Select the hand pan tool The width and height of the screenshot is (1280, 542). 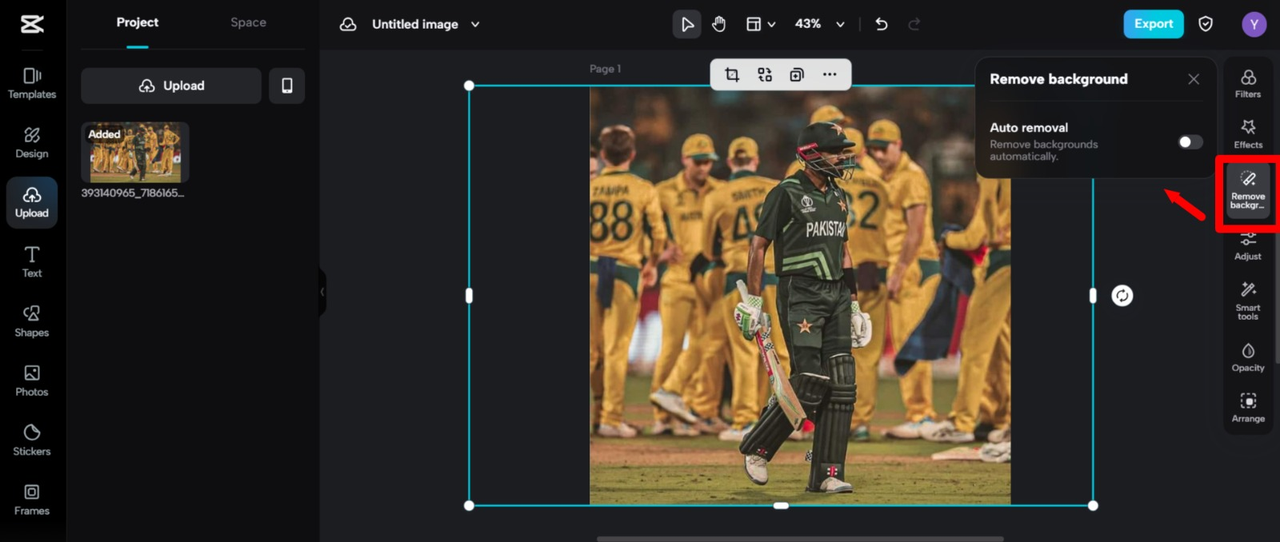pyautogui.click(x=719, y=24)
